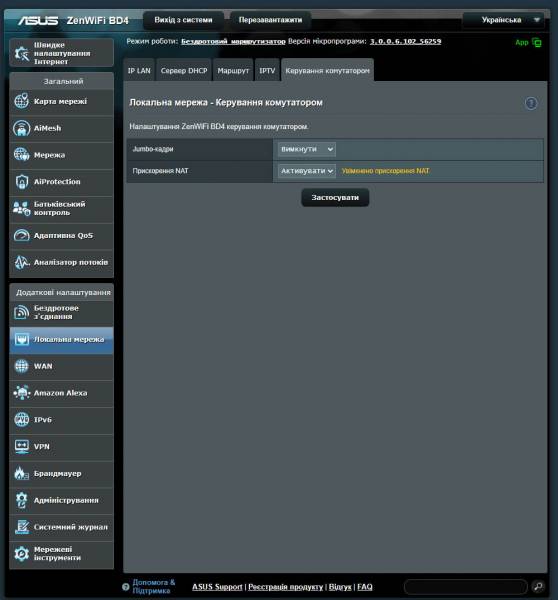This screenshot has width=558, height=600.
Task: Open the FAQ link
Action: click(365, 587)
